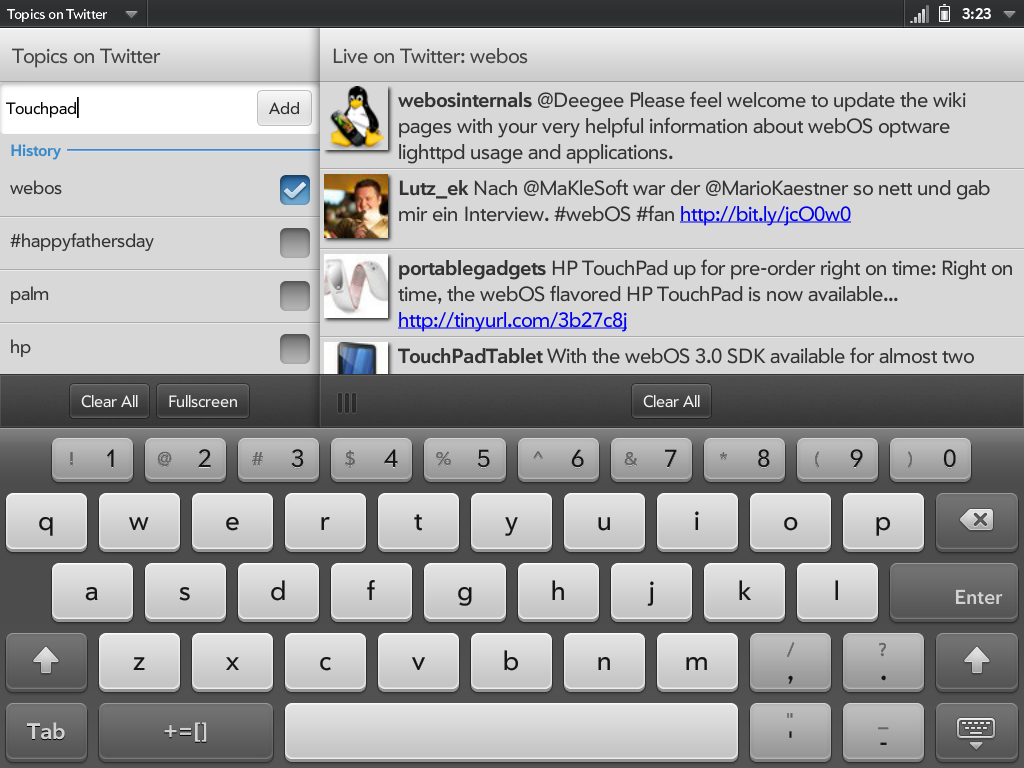Tap the p letter key
Image resolution: width=1024 pixels, height=768 pixels.
[884, 521]
